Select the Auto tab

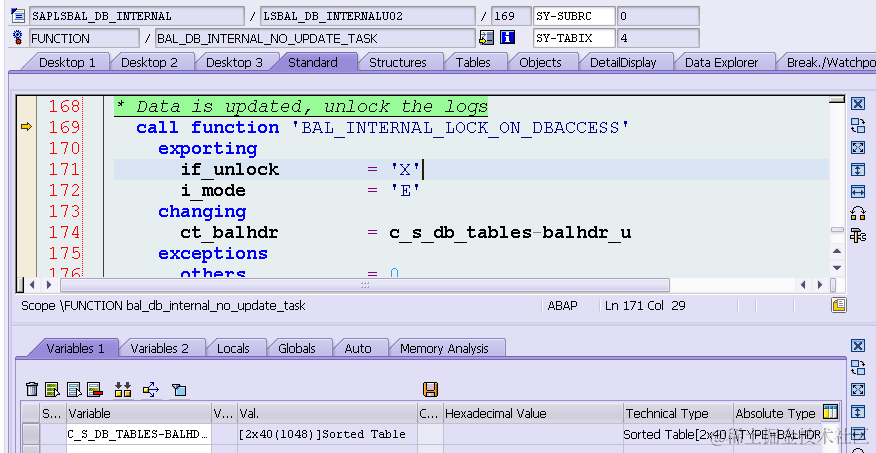[358, 349]
